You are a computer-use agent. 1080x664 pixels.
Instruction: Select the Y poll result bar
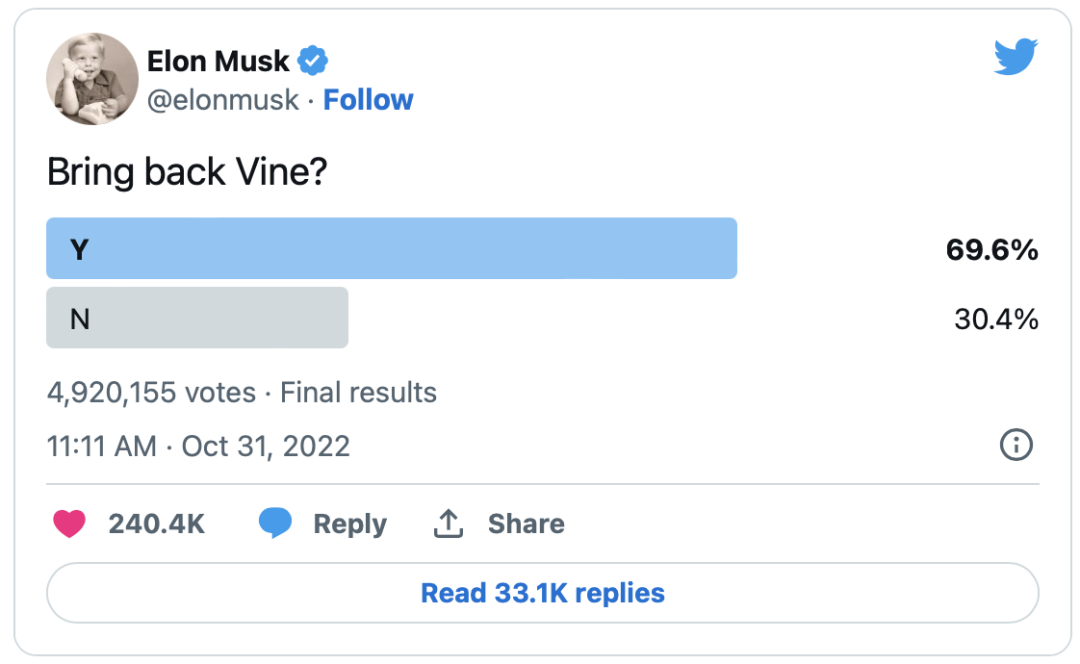point(391,249)
